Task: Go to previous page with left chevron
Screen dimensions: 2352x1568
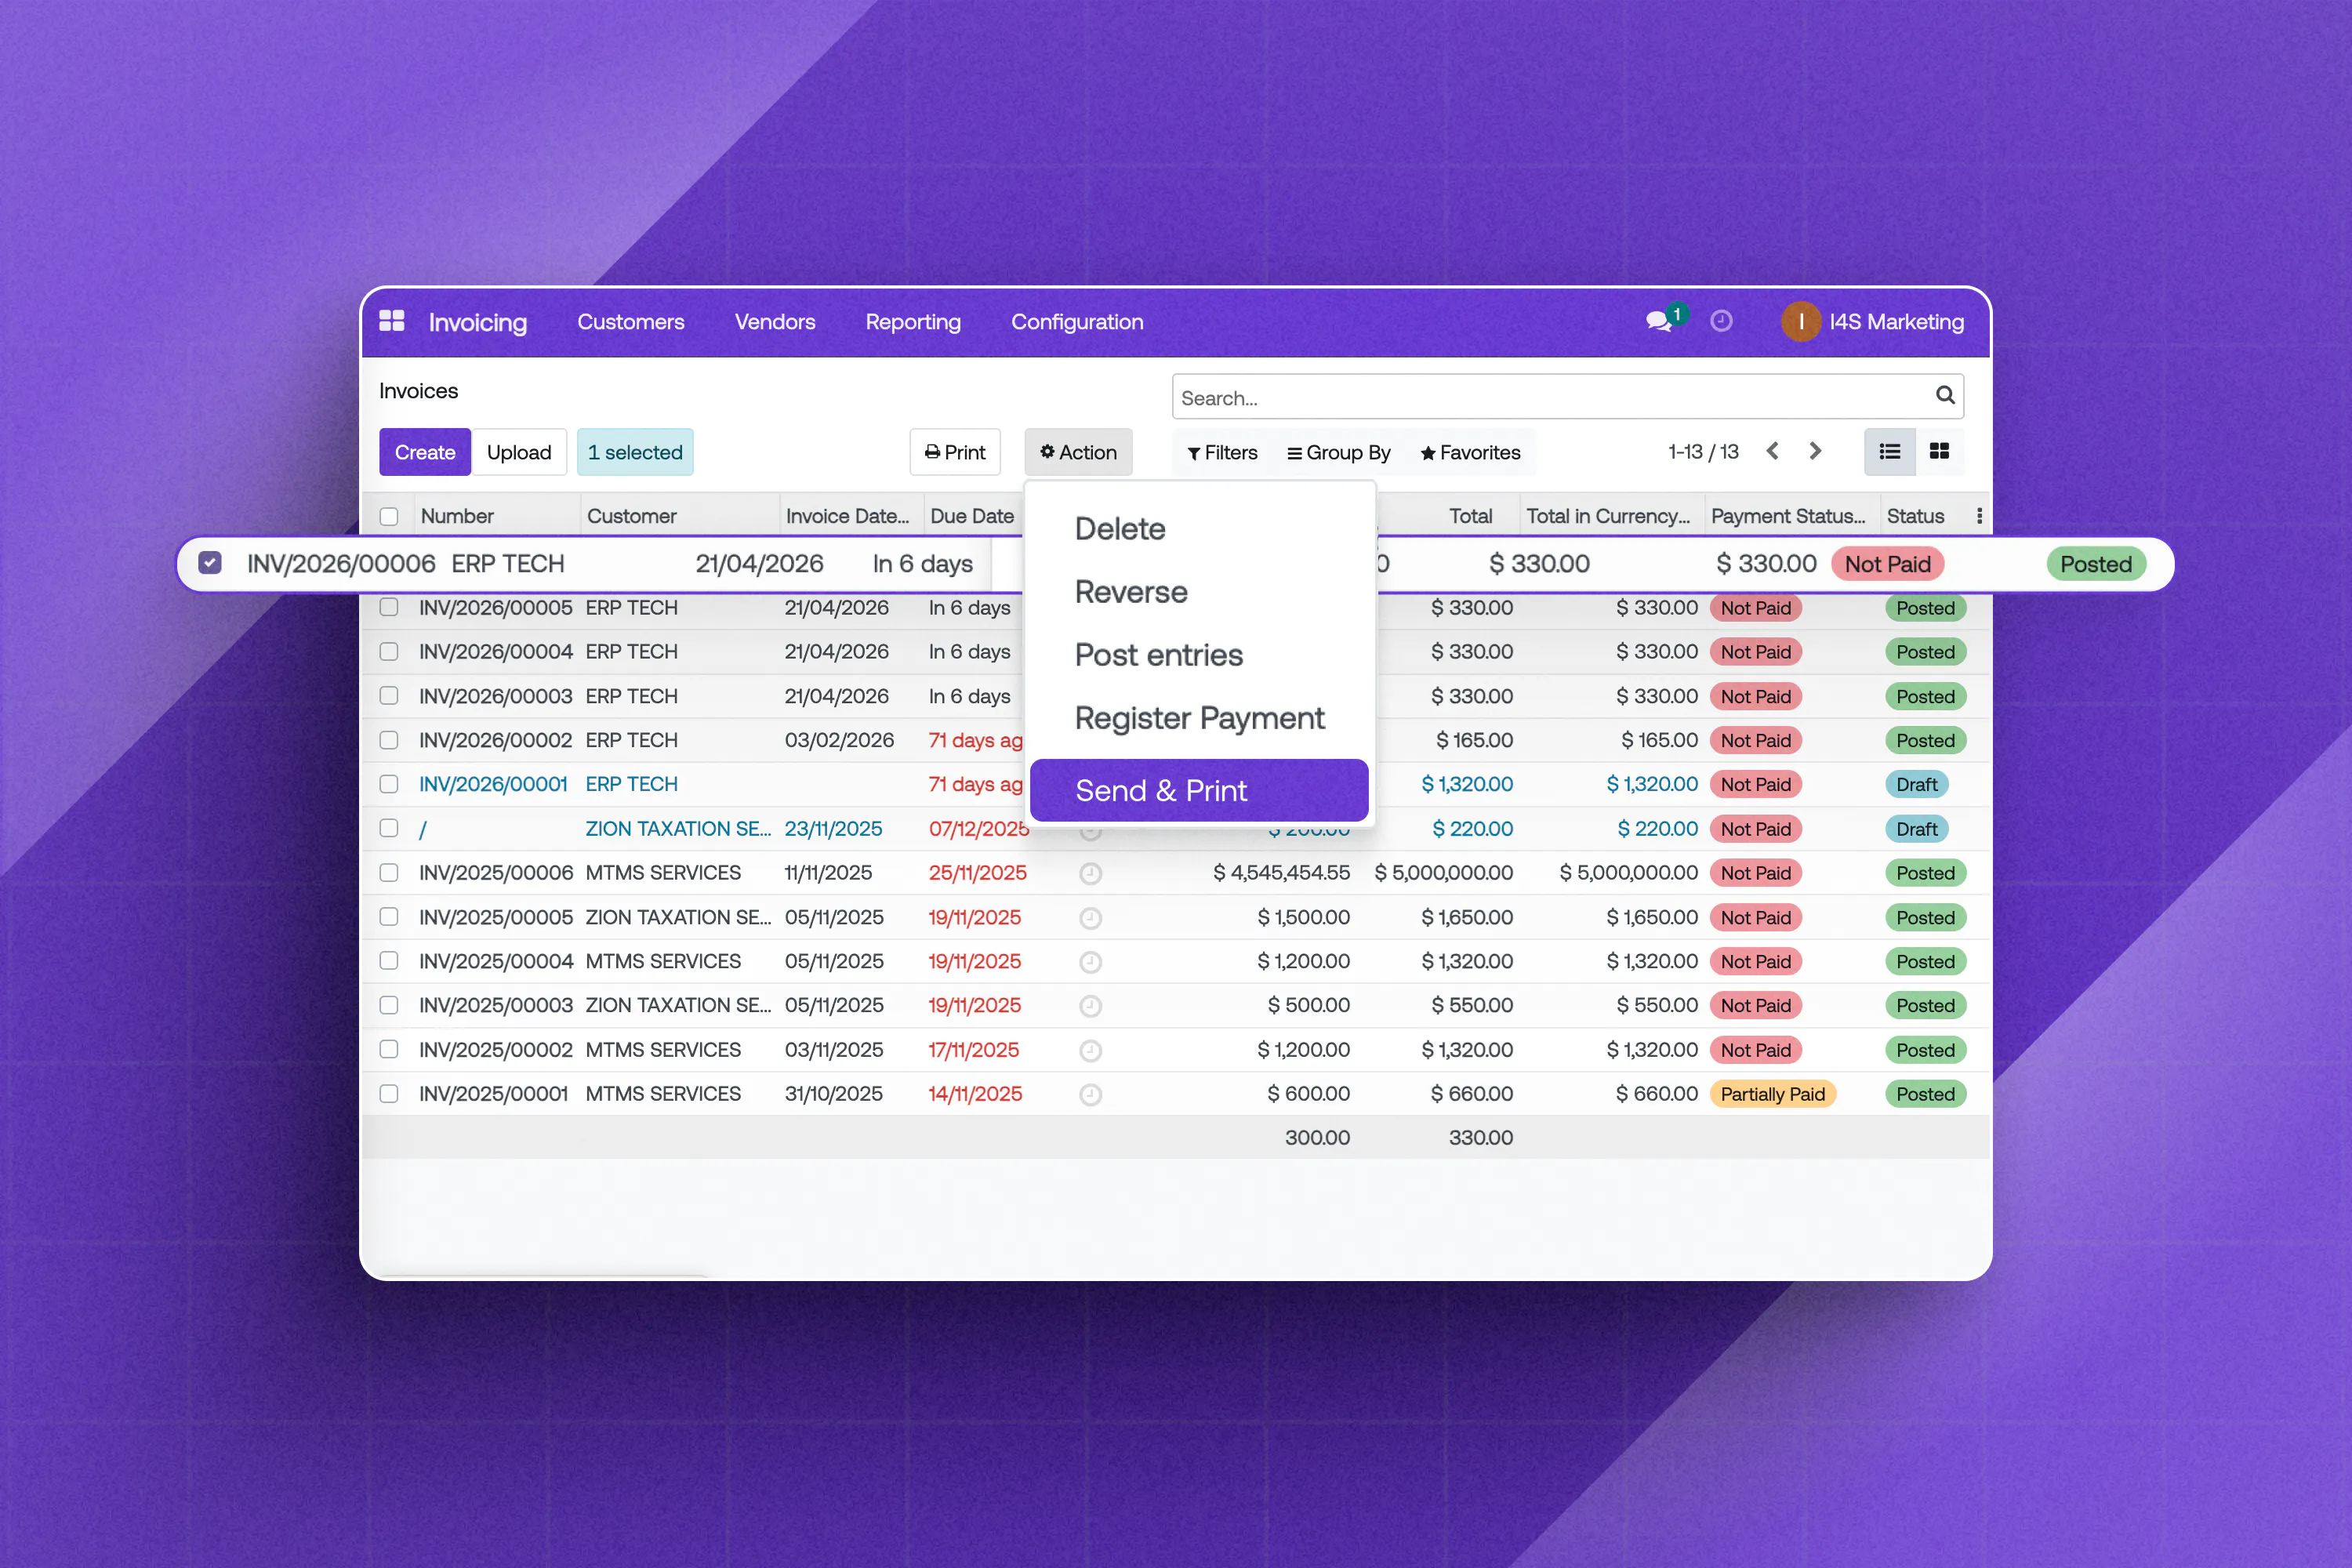Action: pos(1772,451)
